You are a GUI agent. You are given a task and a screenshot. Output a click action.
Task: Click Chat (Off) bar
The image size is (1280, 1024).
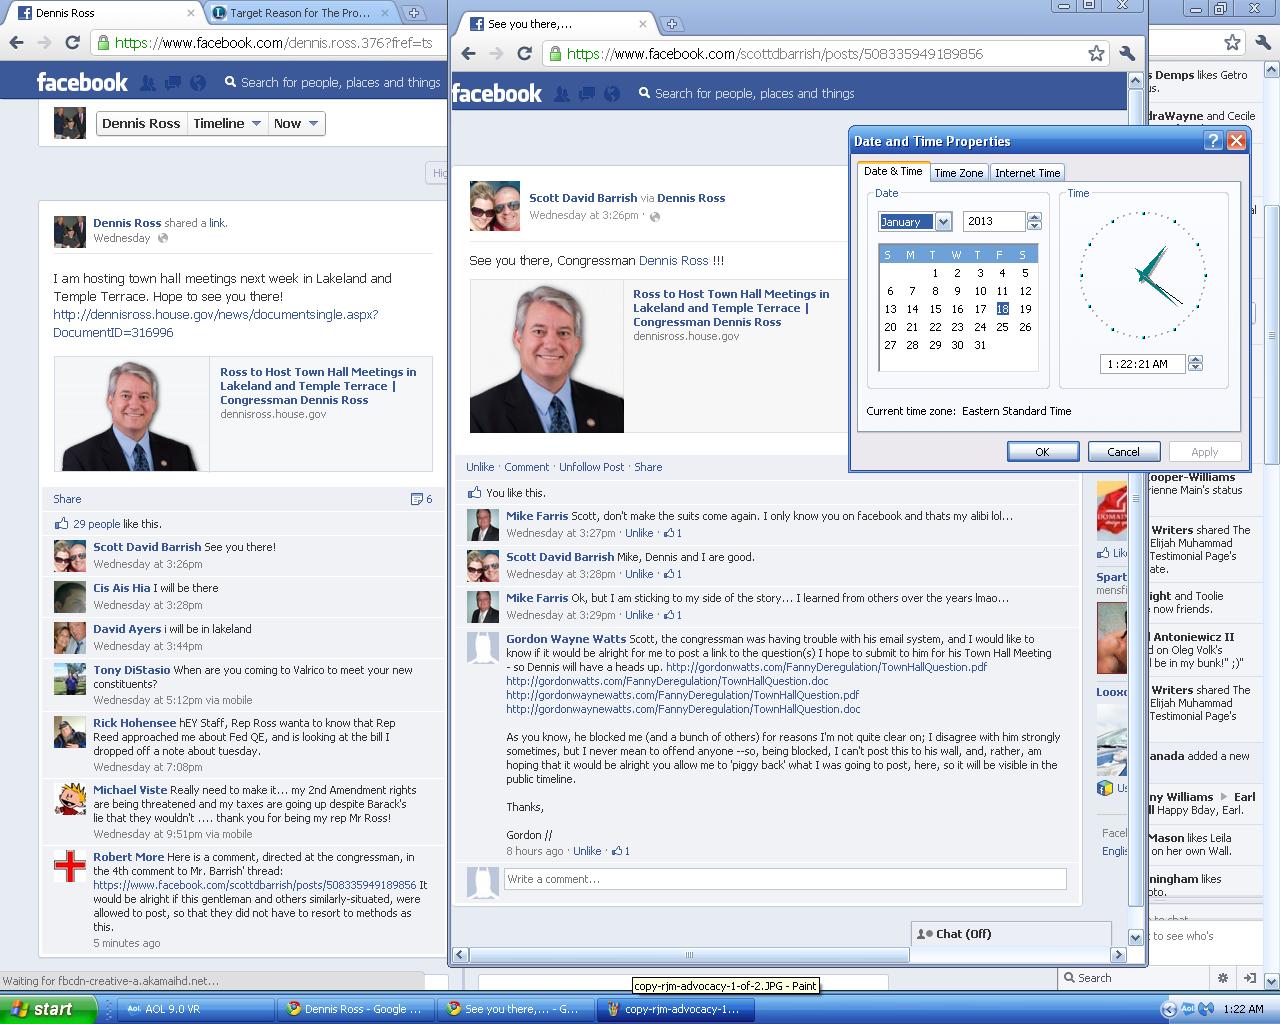point(1011,934)
